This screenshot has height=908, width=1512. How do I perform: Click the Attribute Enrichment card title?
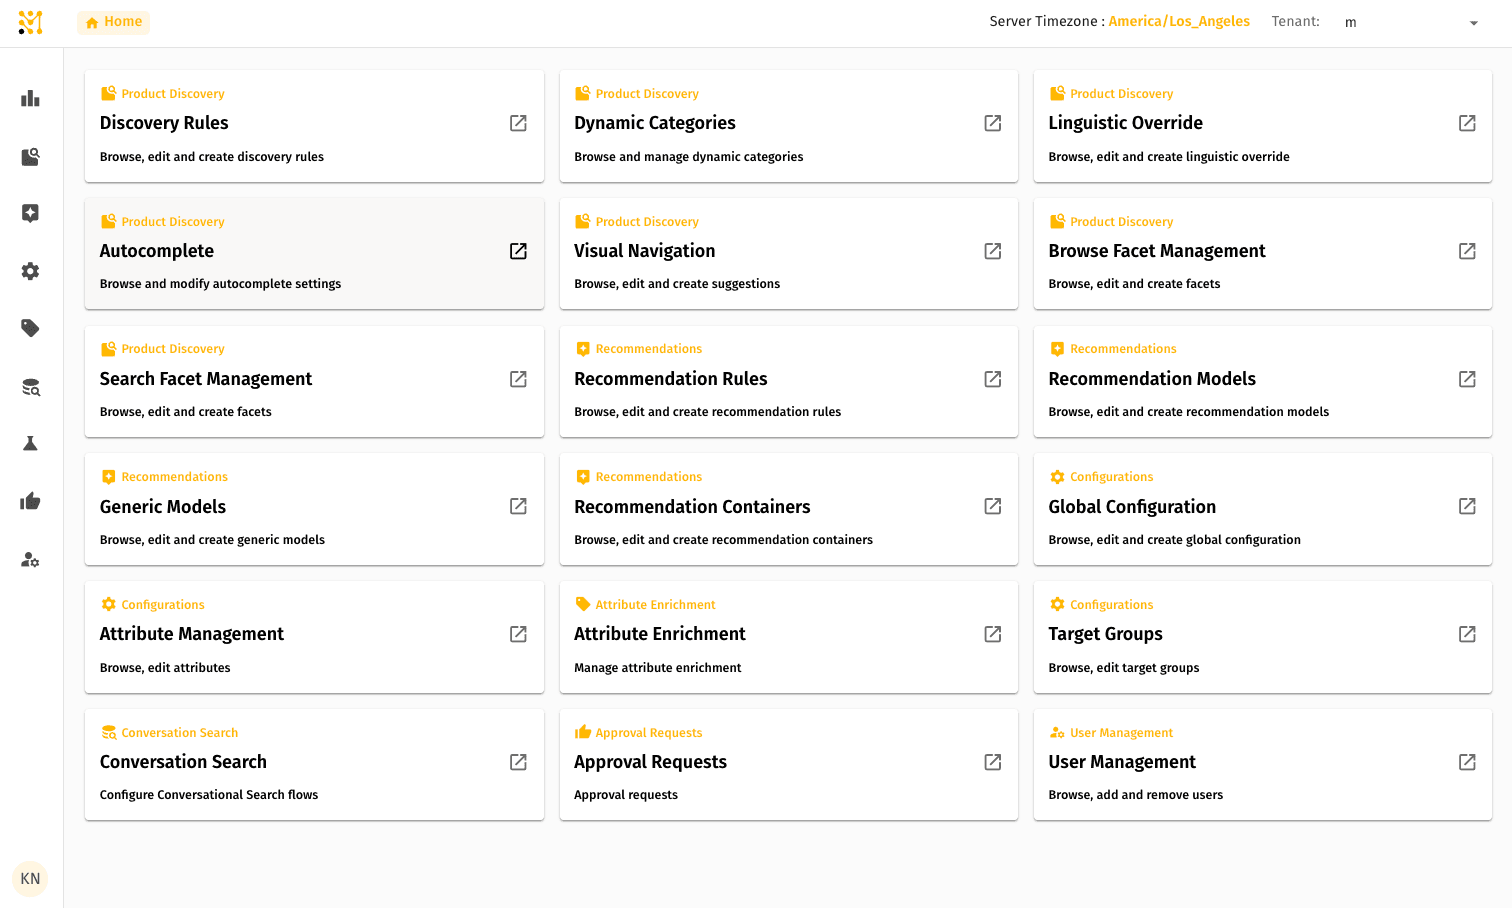tap(660, 634)
